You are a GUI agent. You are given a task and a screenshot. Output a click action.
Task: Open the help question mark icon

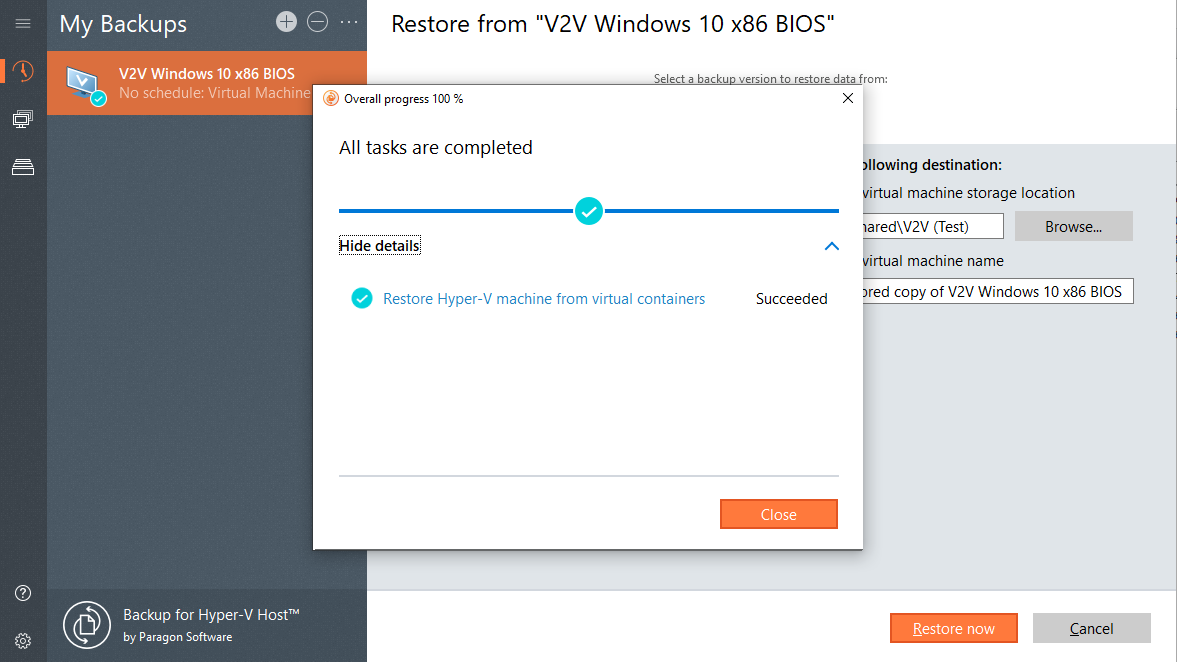(23, 593)
